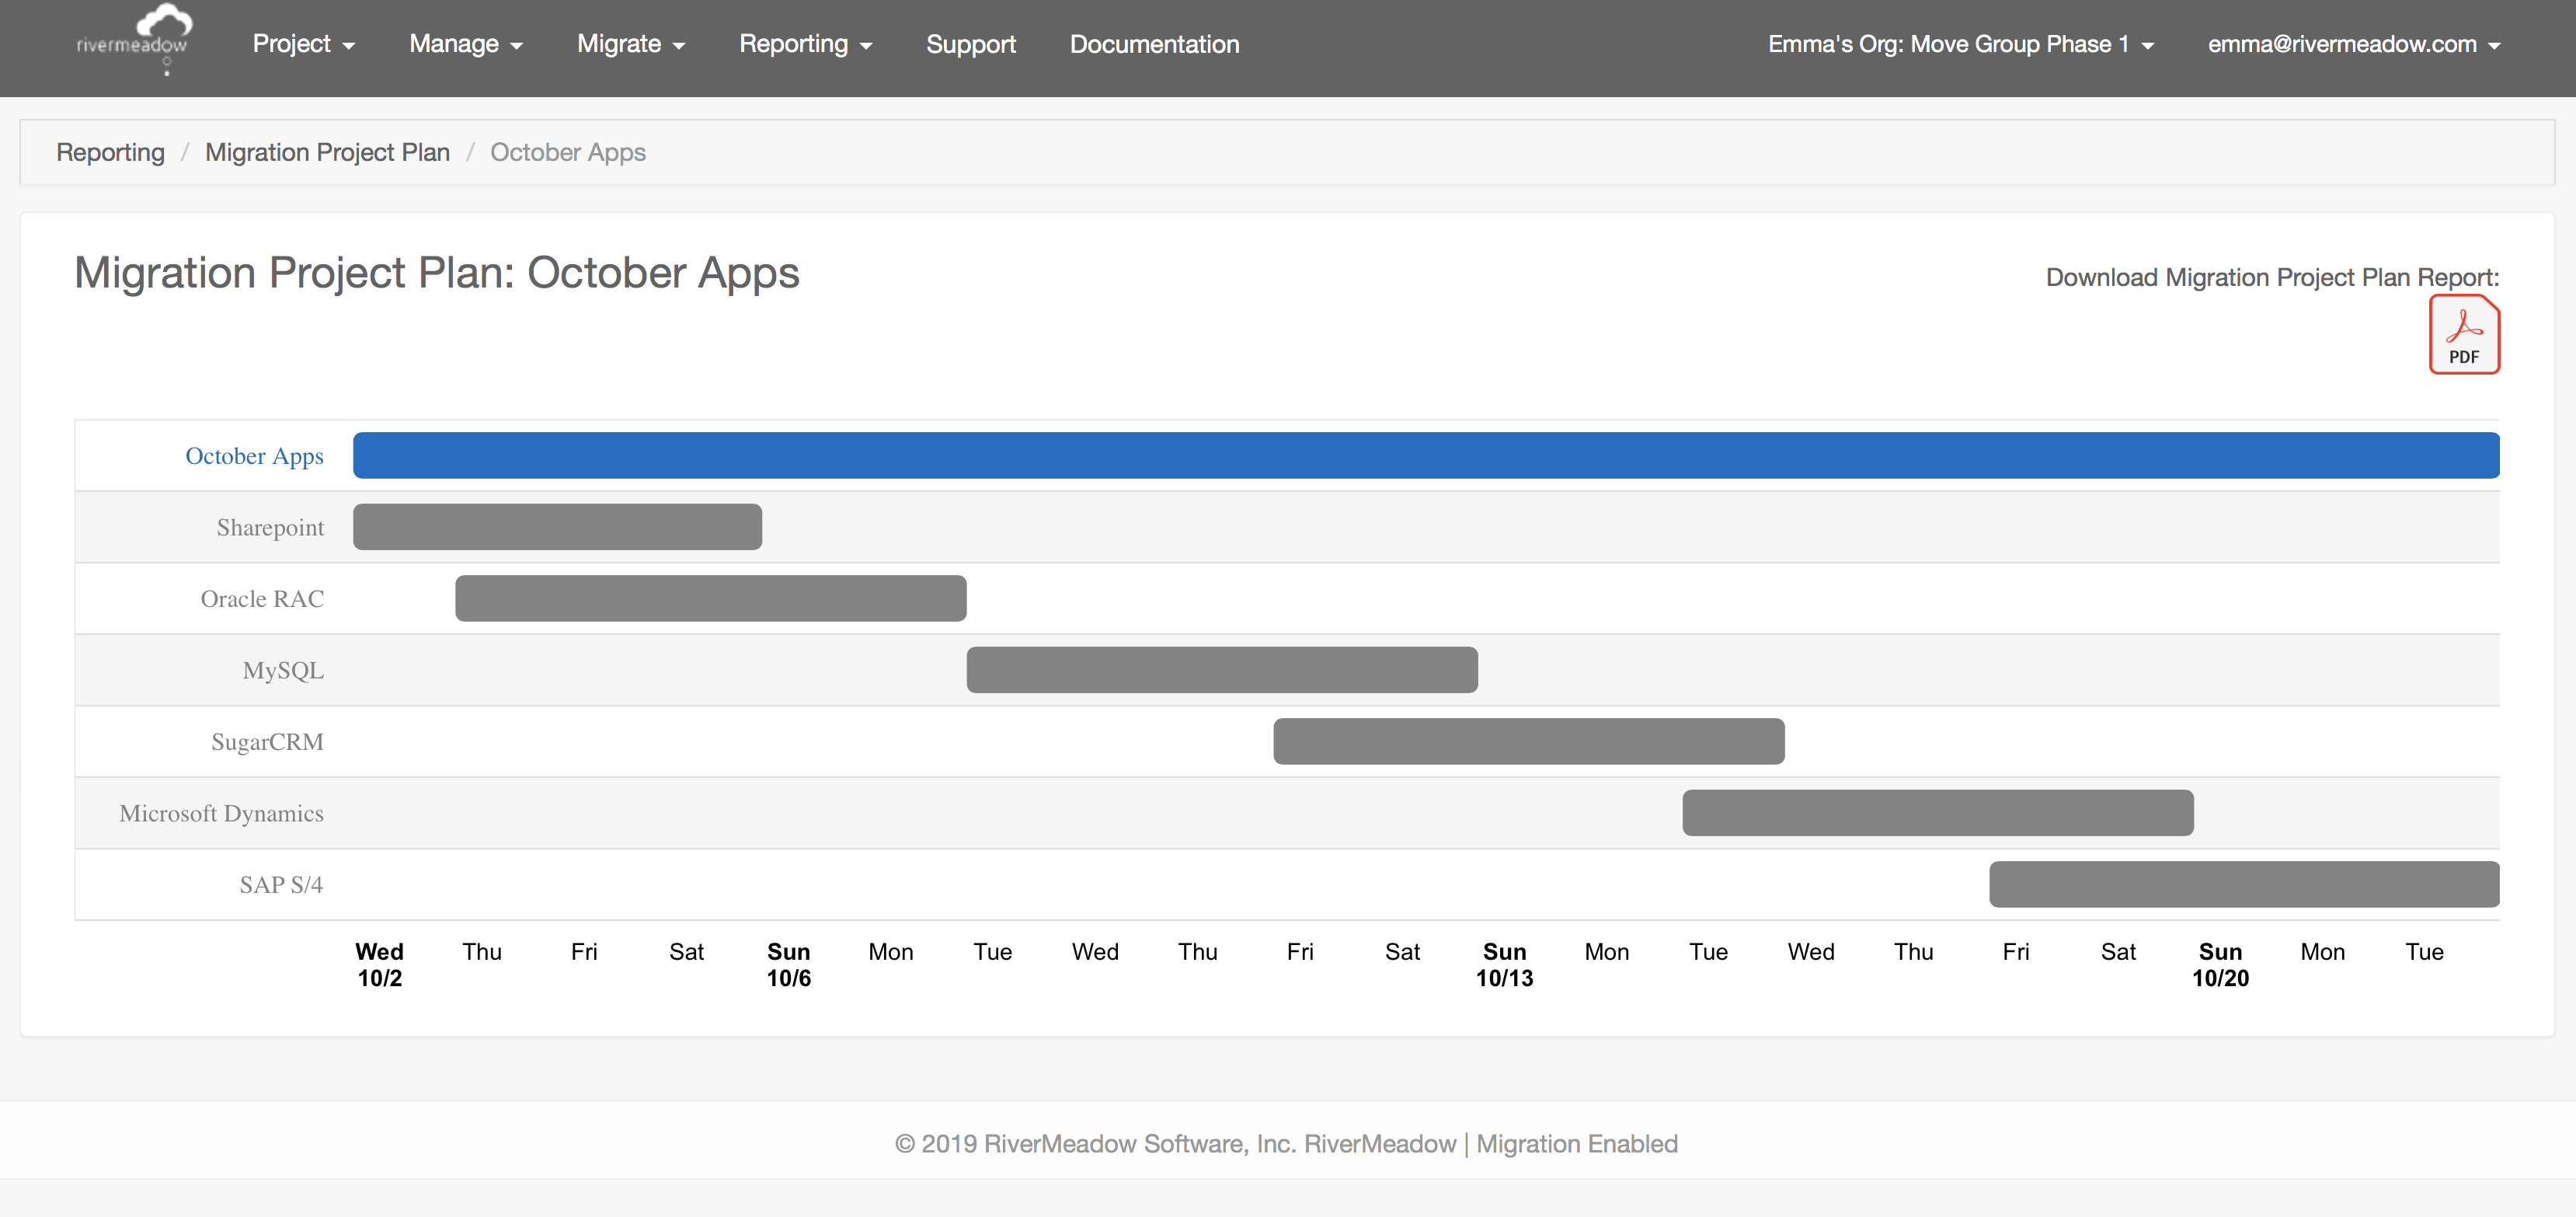This screenshot has height=1217, width=2576.
Task: Open the emma@rivermeadow.com account menu
Action: pos(2354,44)
